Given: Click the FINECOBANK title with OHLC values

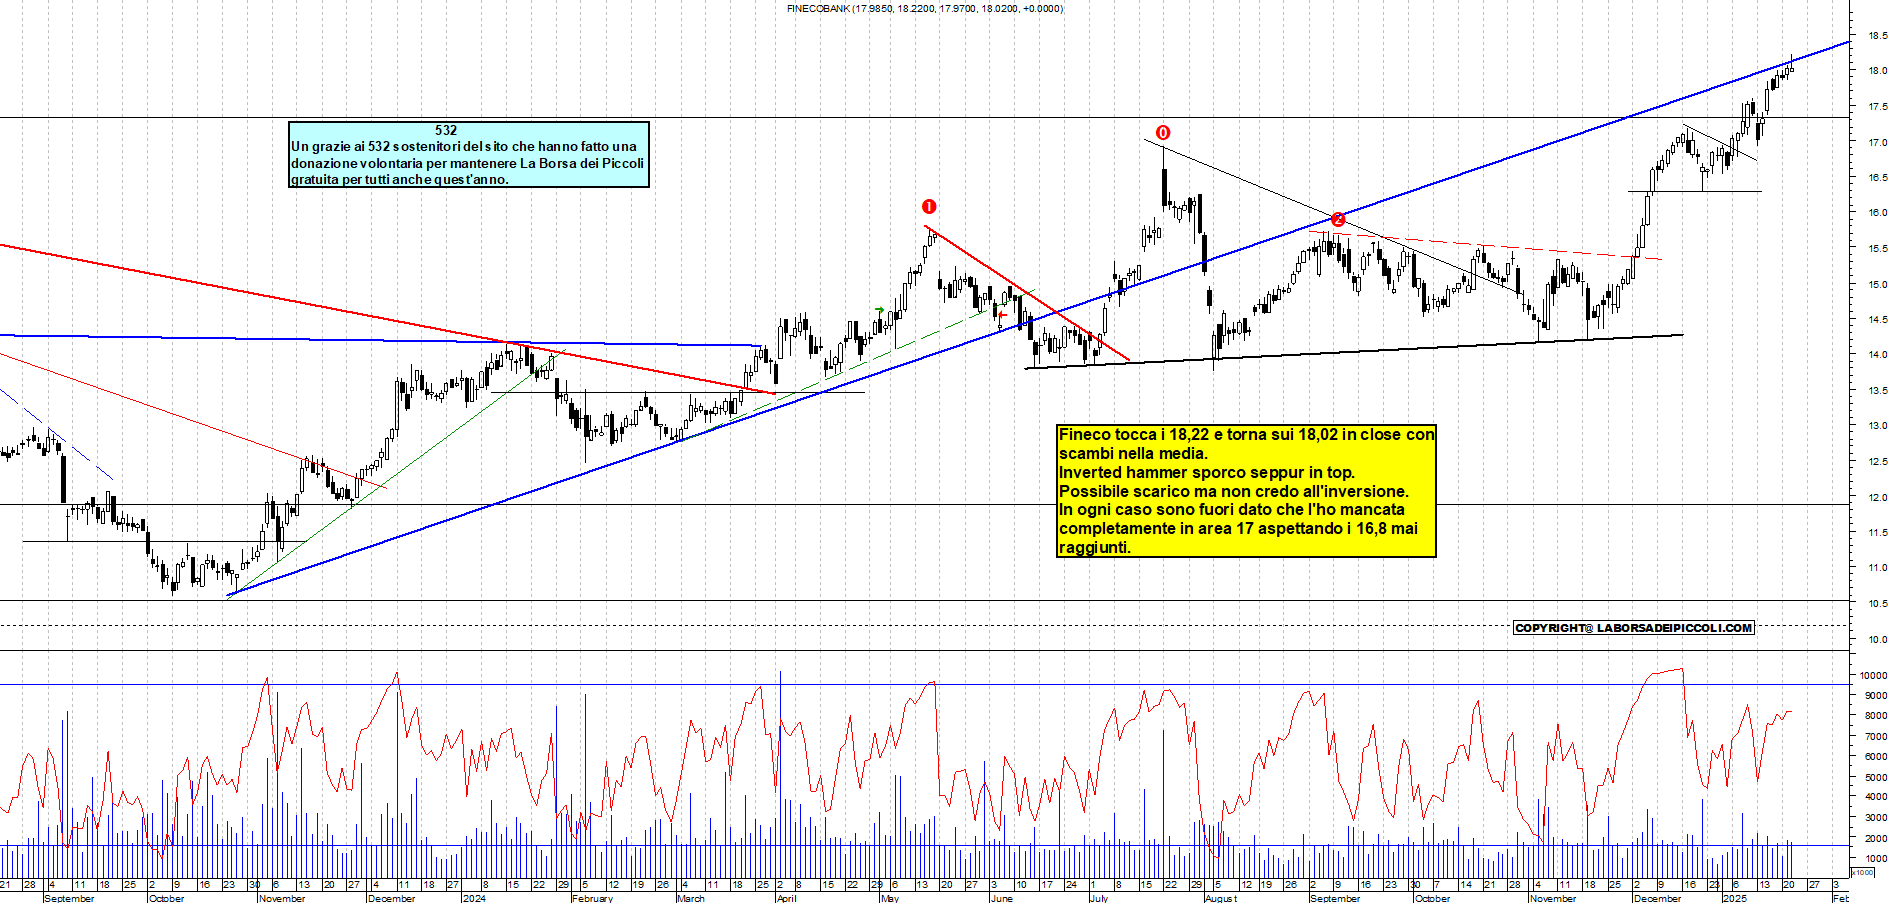Looking at the screenshot, I should pyautogui.click(x=925, y=9).
